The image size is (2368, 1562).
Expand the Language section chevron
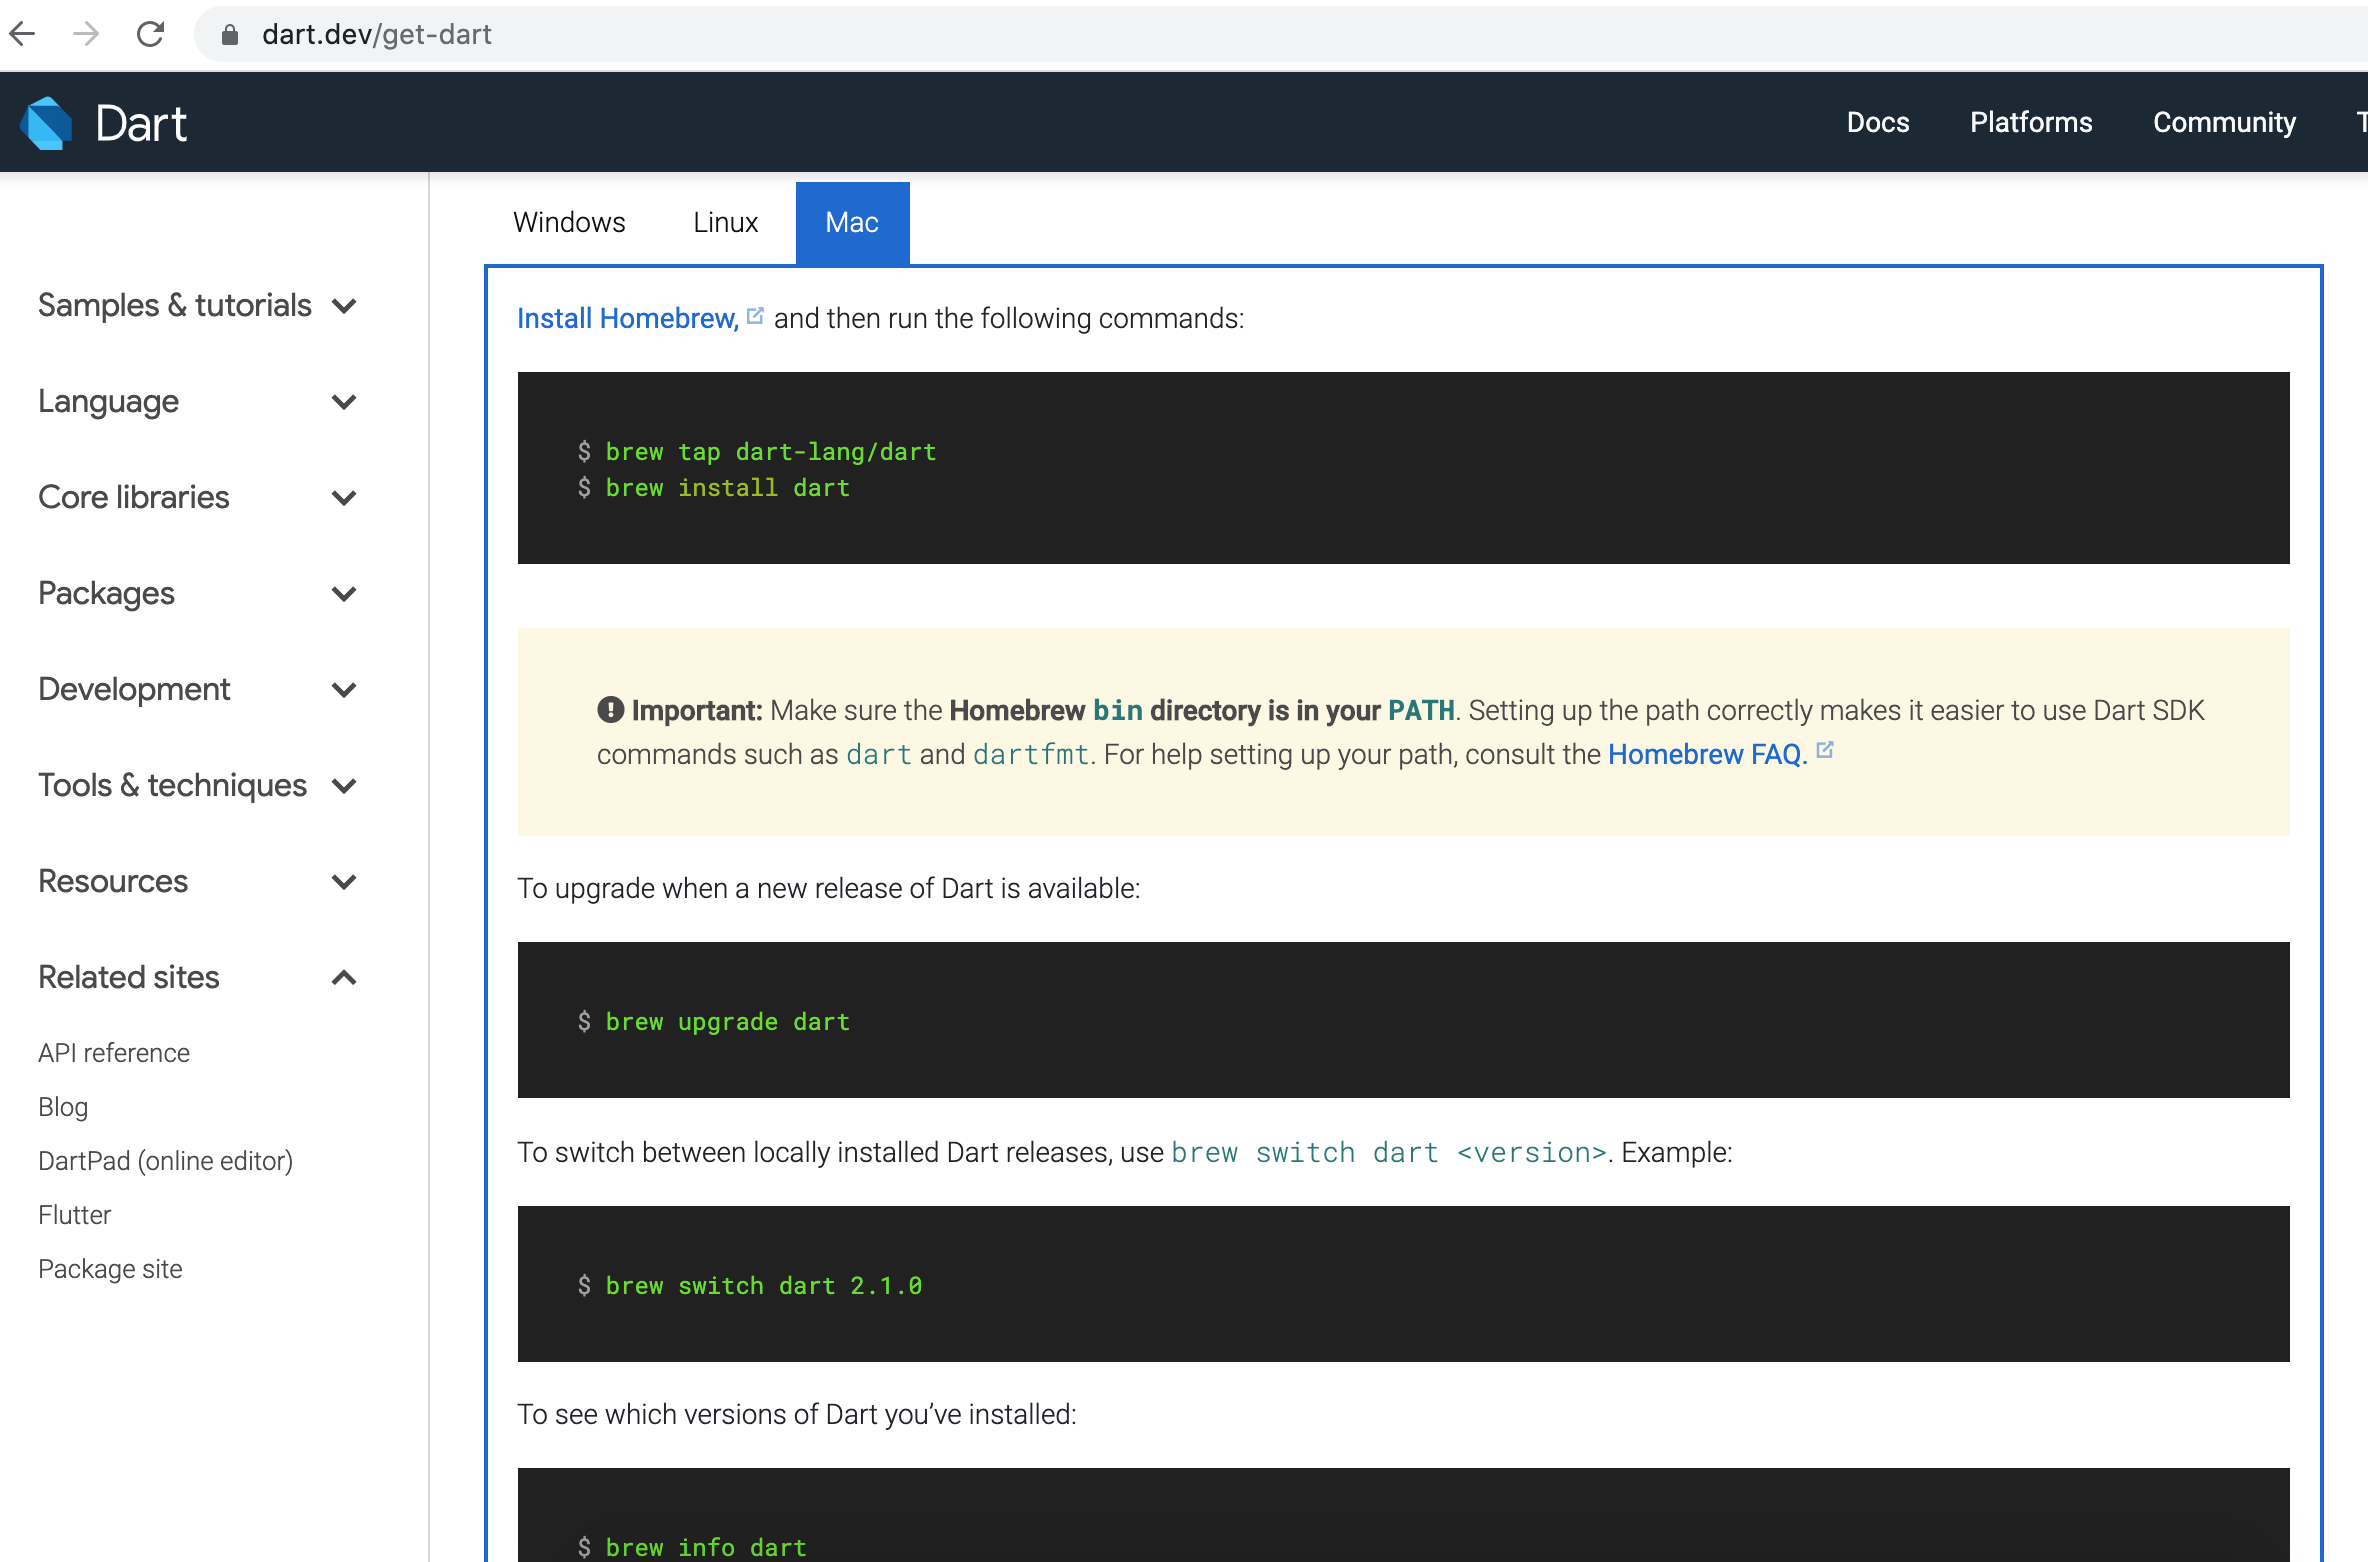344,402
